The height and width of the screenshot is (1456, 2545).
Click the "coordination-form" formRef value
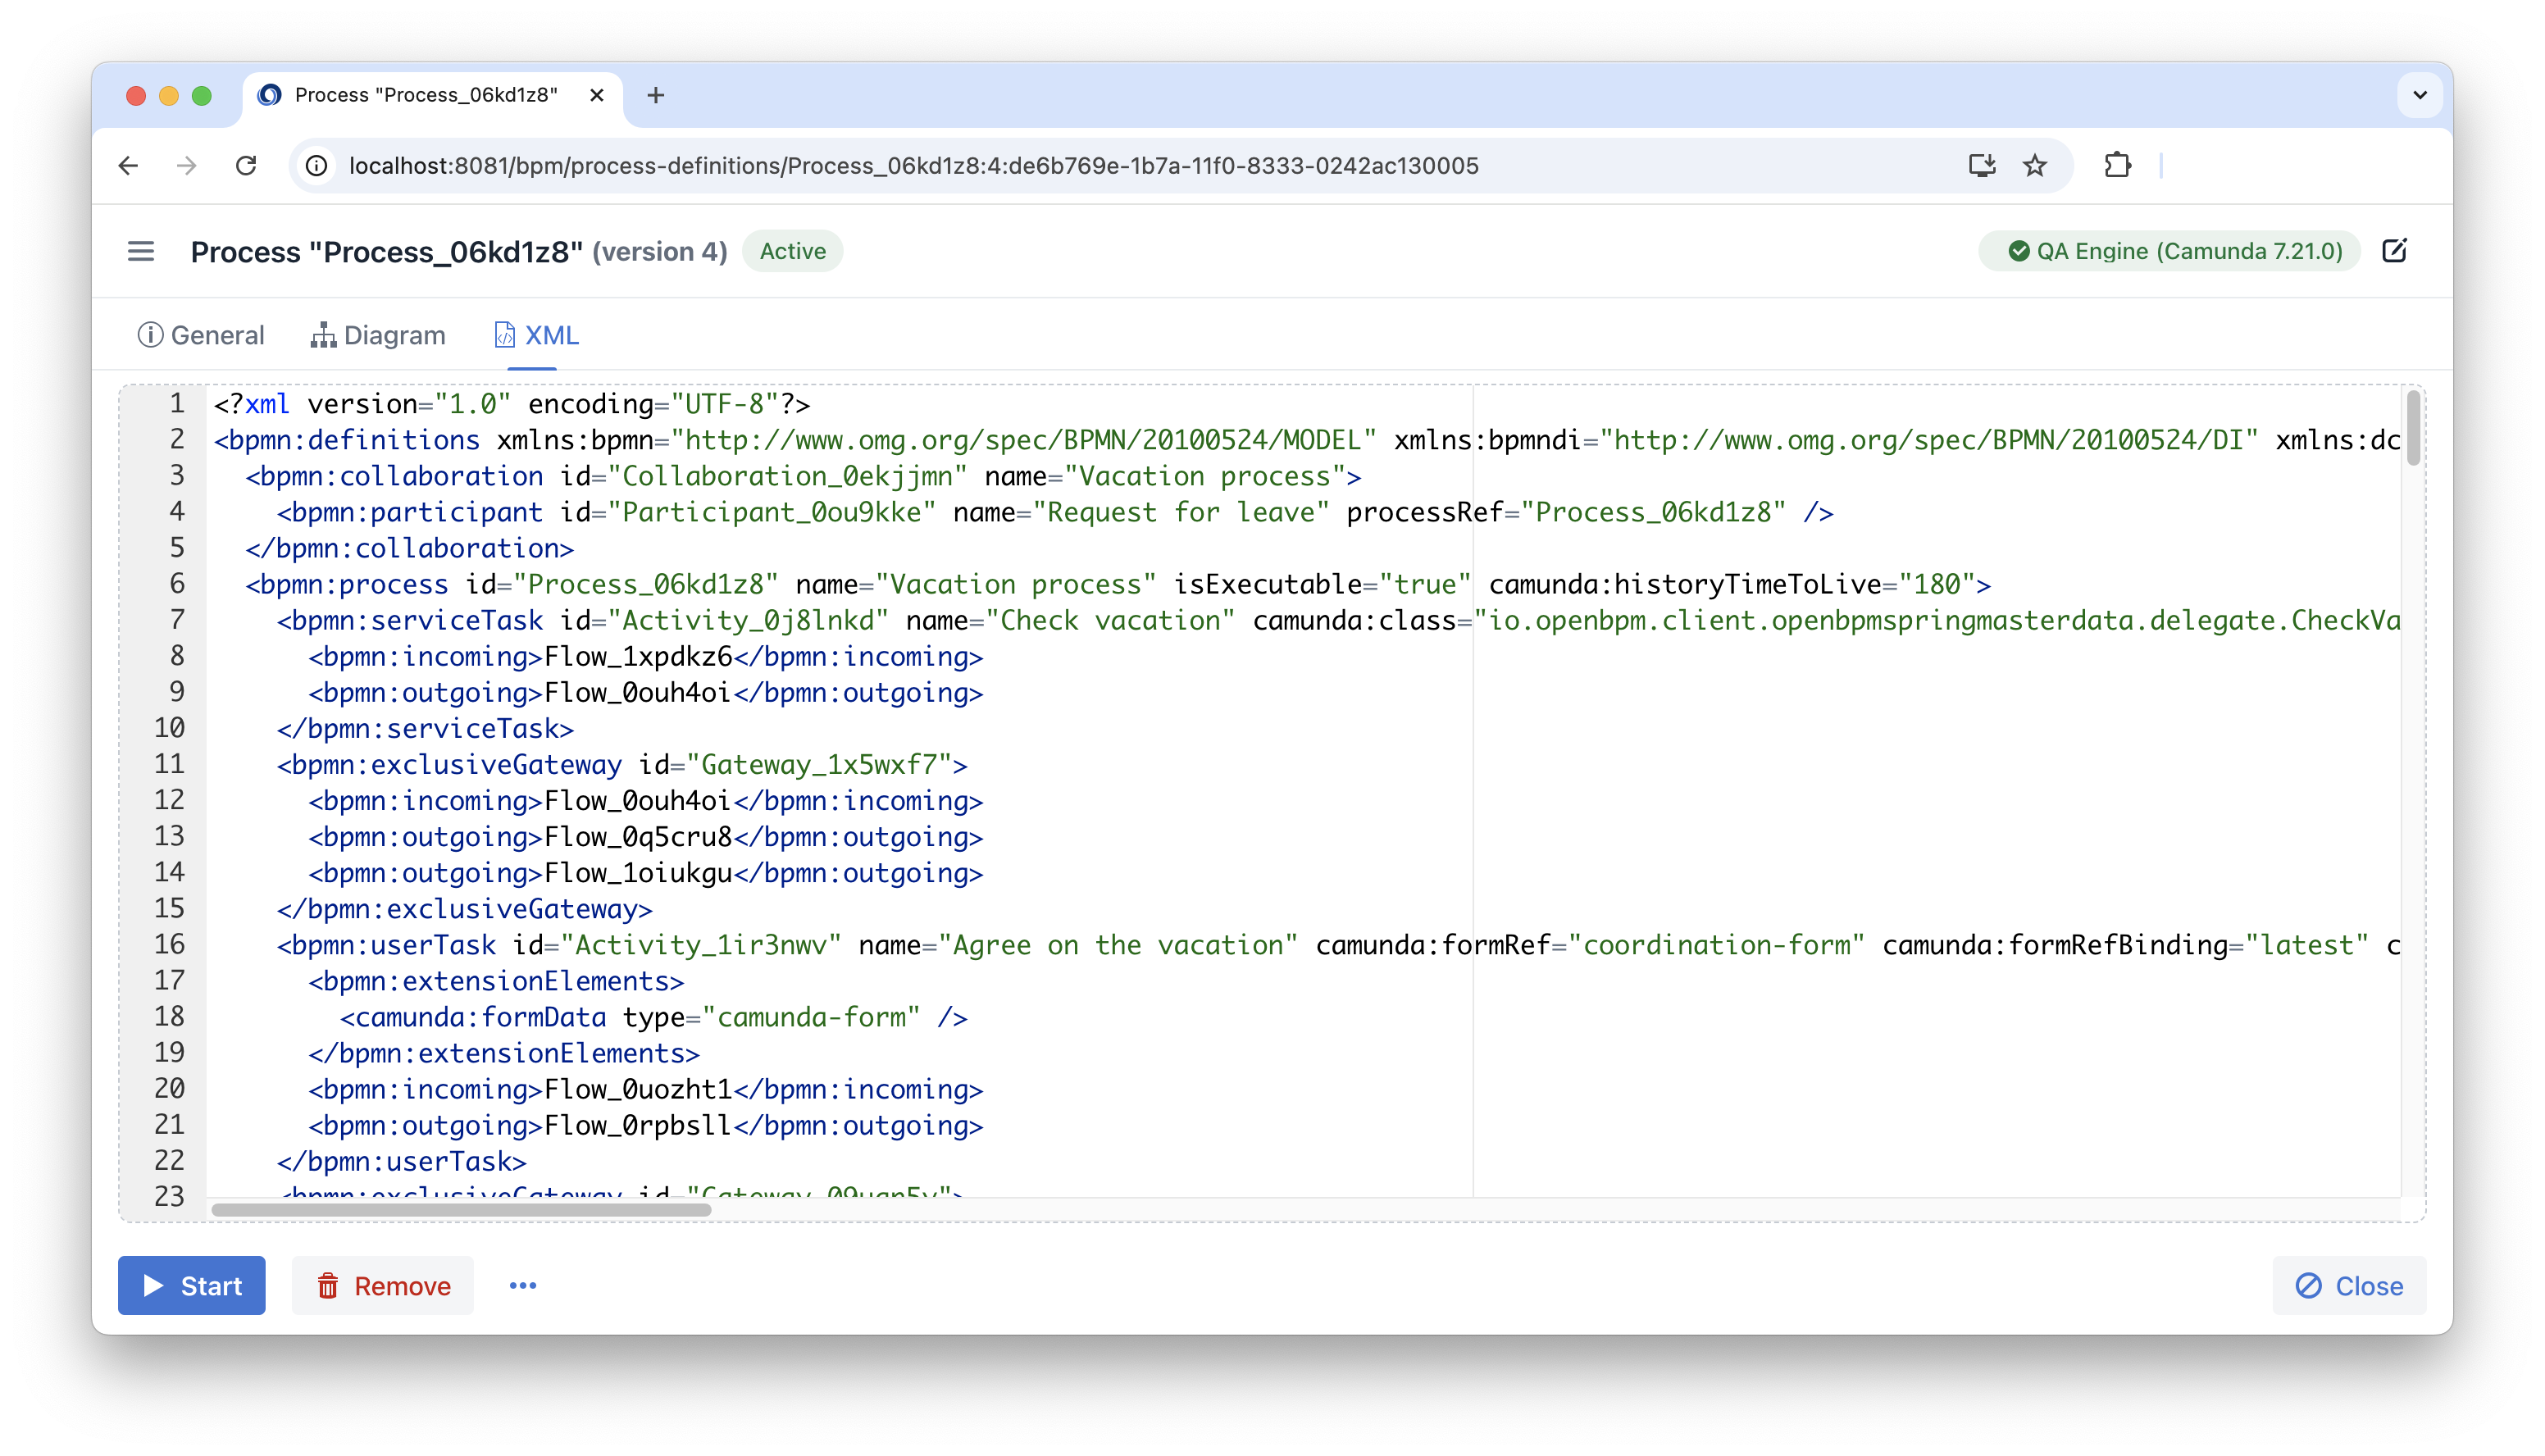point(1716,945)
